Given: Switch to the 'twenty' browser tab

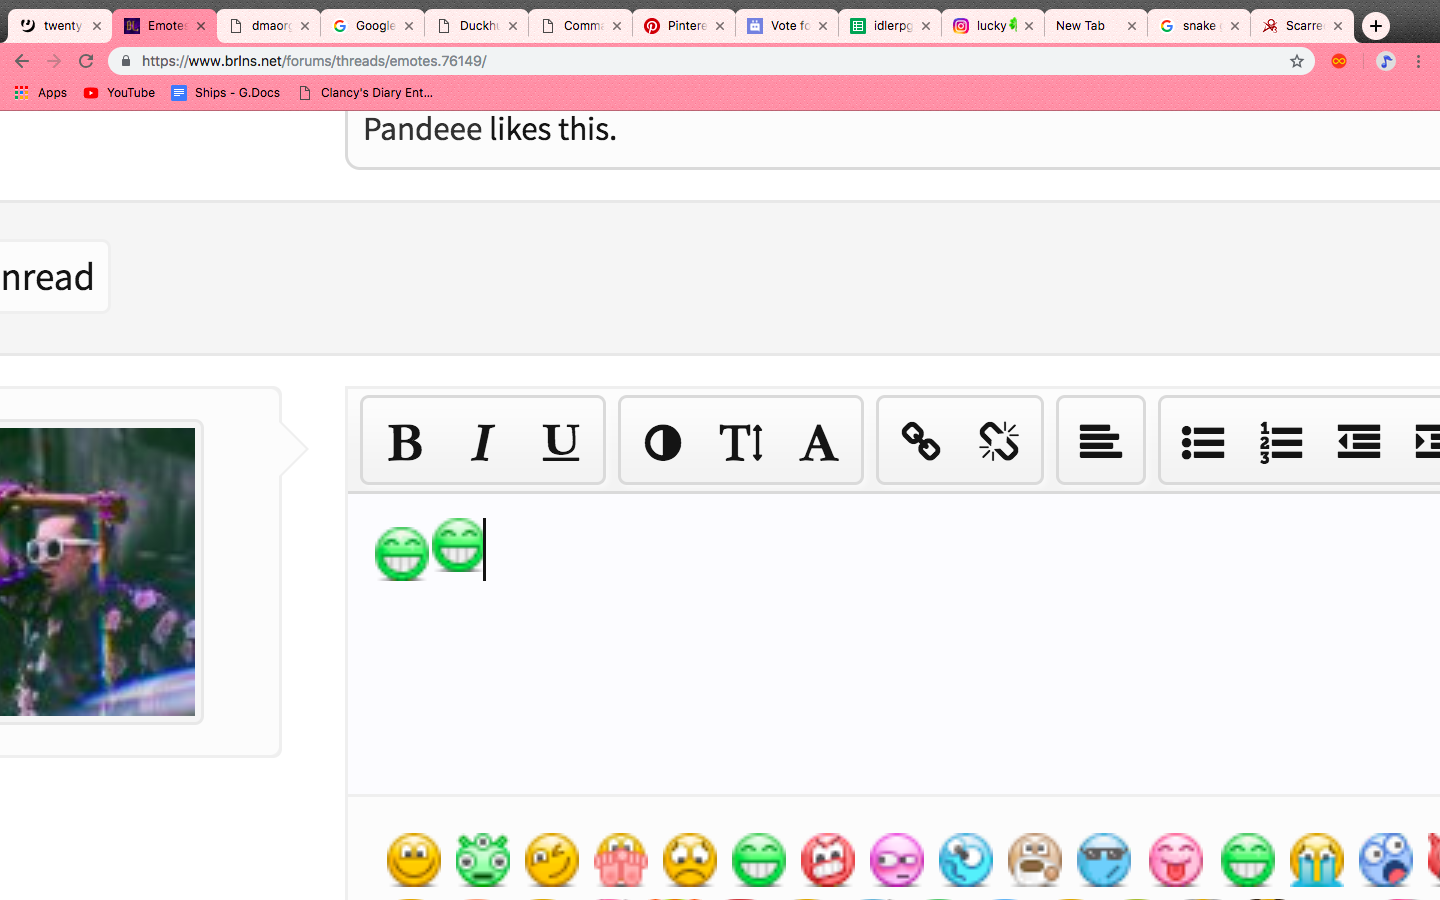Looking at the screenshot, I should [58, 26].
